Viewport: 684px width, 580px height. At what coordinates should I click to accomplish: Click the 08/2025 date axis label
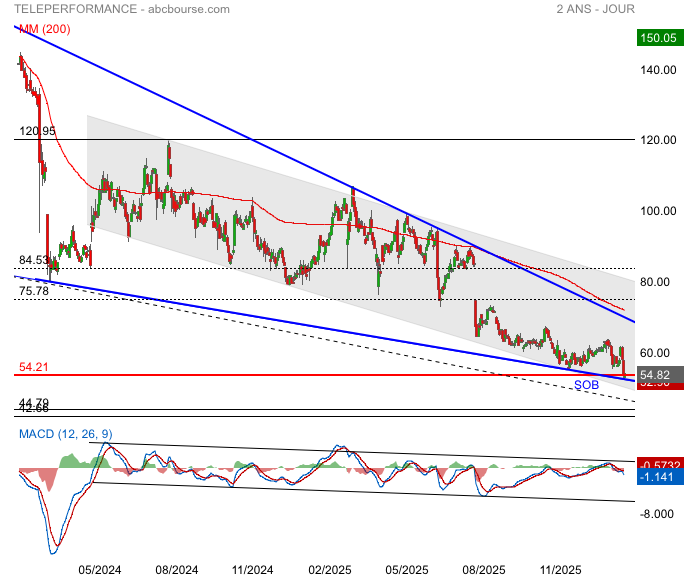point(484,570)
